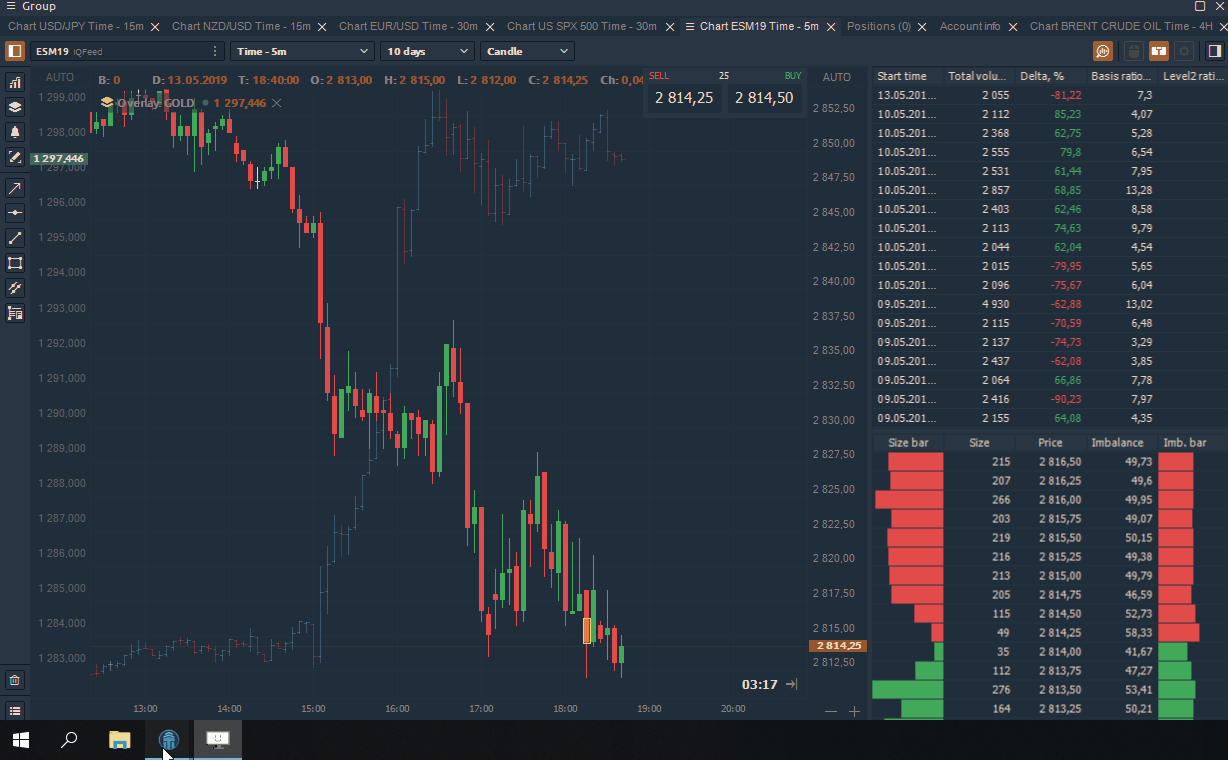Viewport: 1228px width, 760px height.
Task: Click the SELL 2 814,25 button
Action: coord(683,97)
